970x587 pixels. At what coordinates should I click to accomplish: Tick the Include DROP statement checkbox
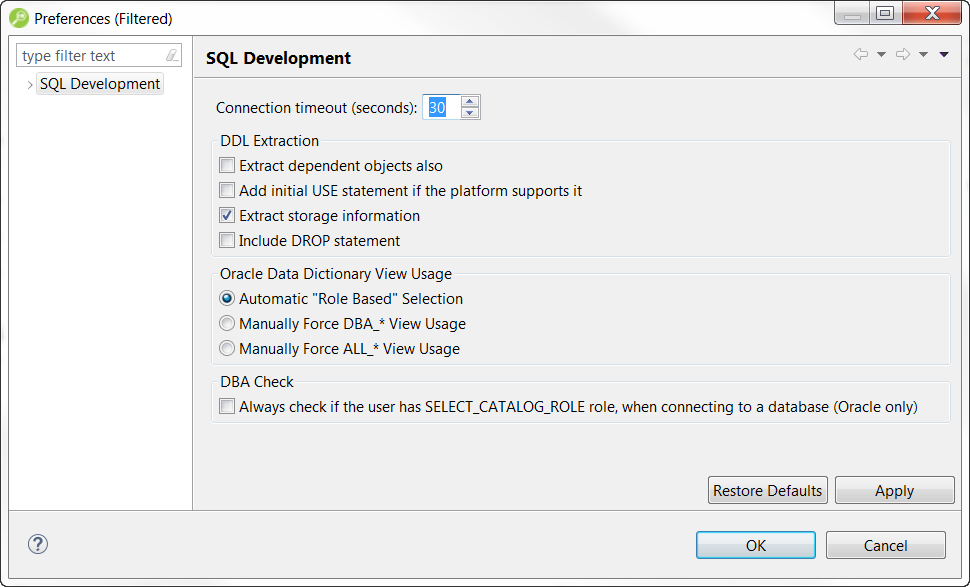(227, 241)
